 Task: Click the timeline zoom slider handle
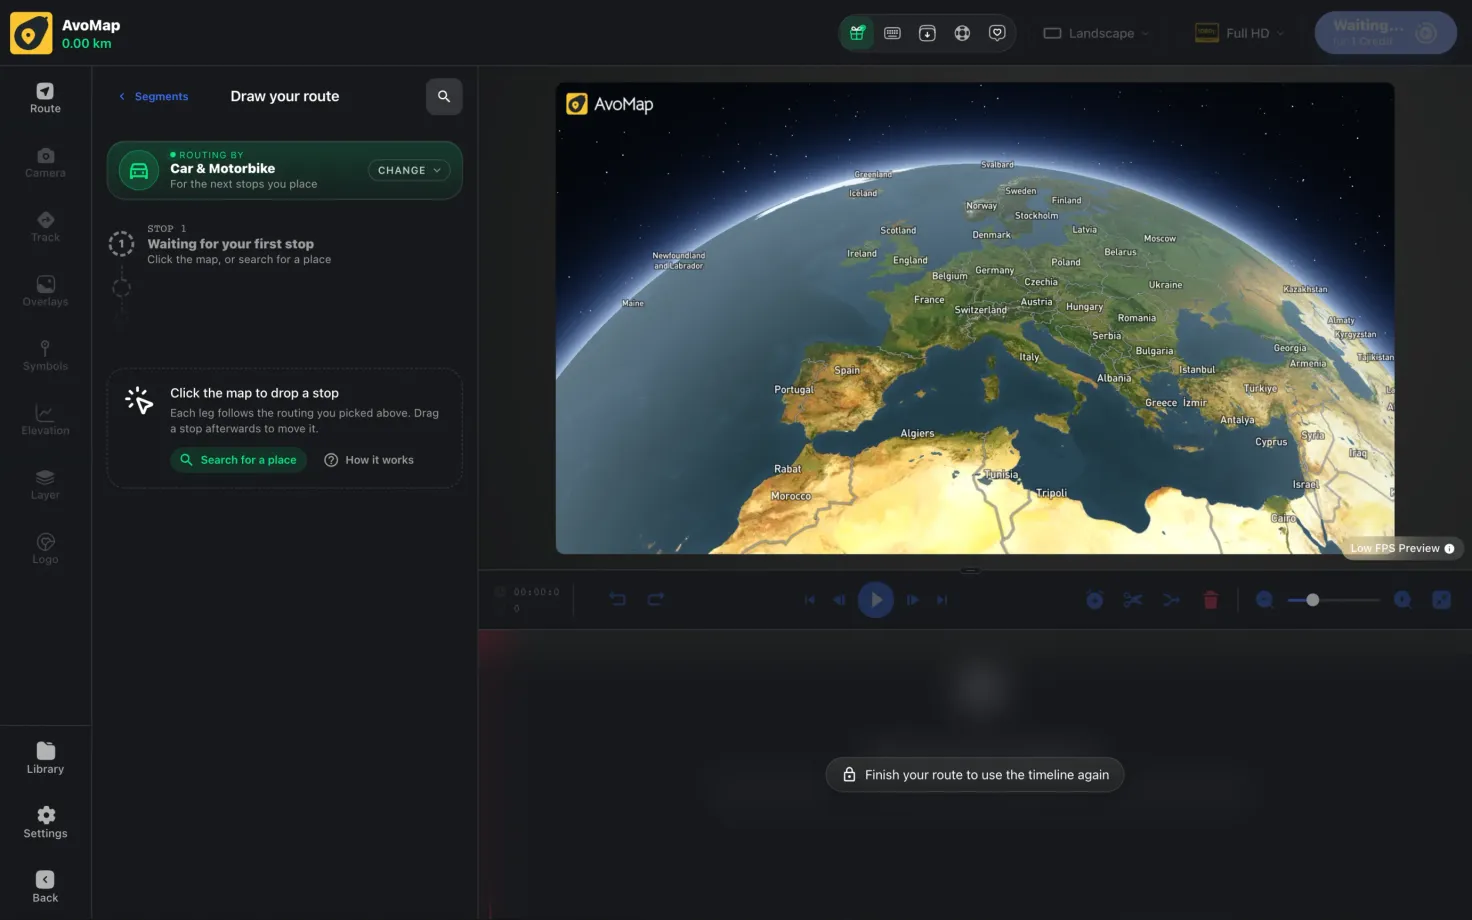point(1312,600)
